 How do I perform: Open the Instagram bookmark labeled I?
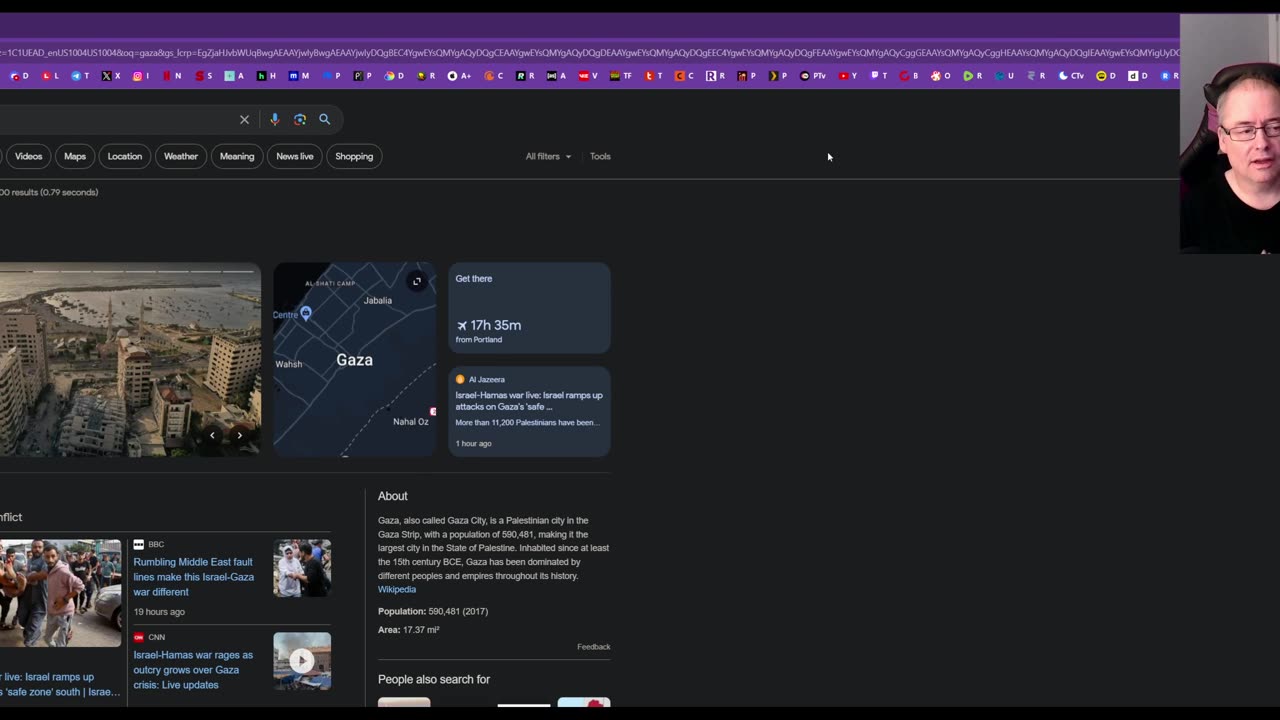coord(142,76)
